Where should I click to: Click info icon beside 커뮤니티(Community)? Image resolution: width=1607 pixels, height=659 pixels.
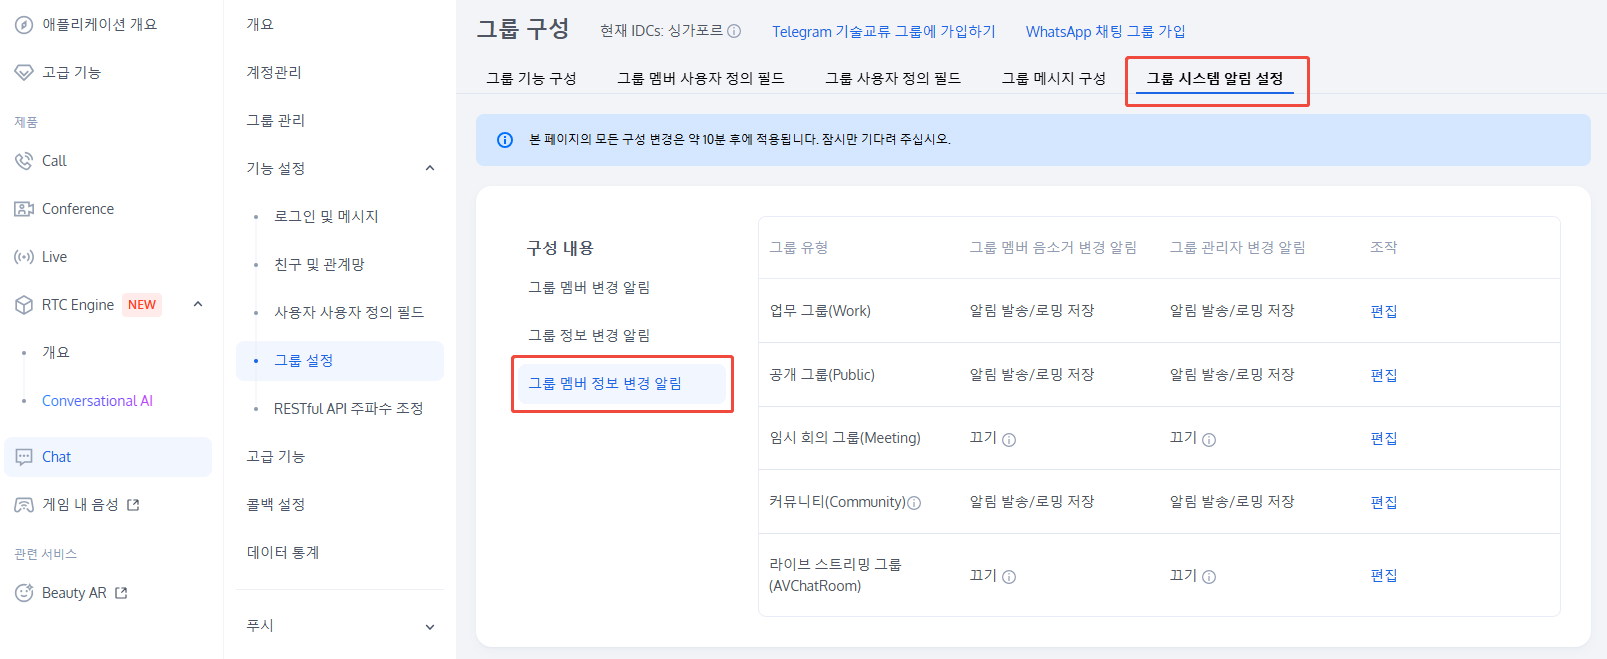(x=914, y=503)
